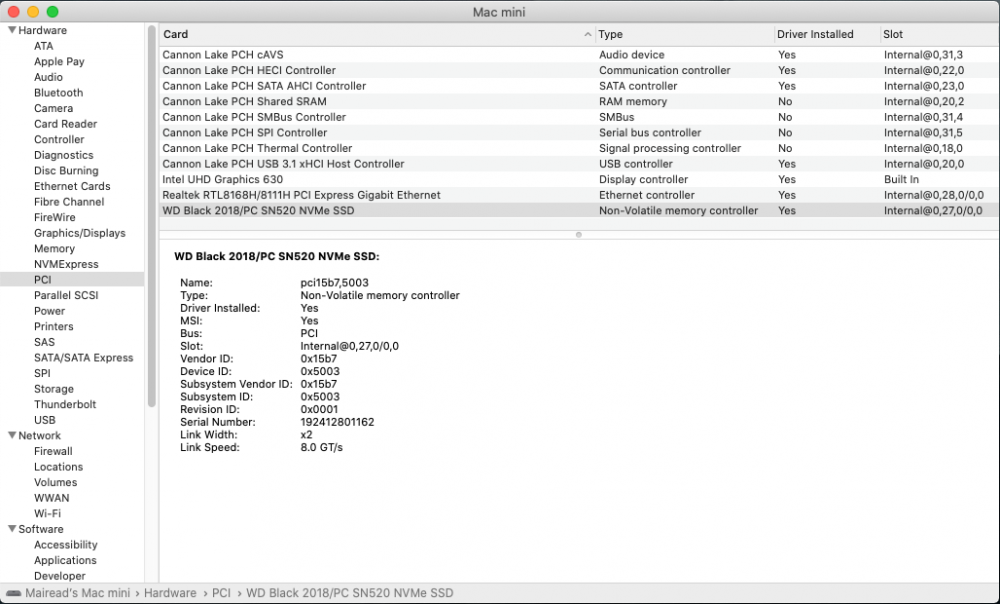
Task: Select the Realtek RTL8168H/8111H Ethernet row
Action: point(578,195)
